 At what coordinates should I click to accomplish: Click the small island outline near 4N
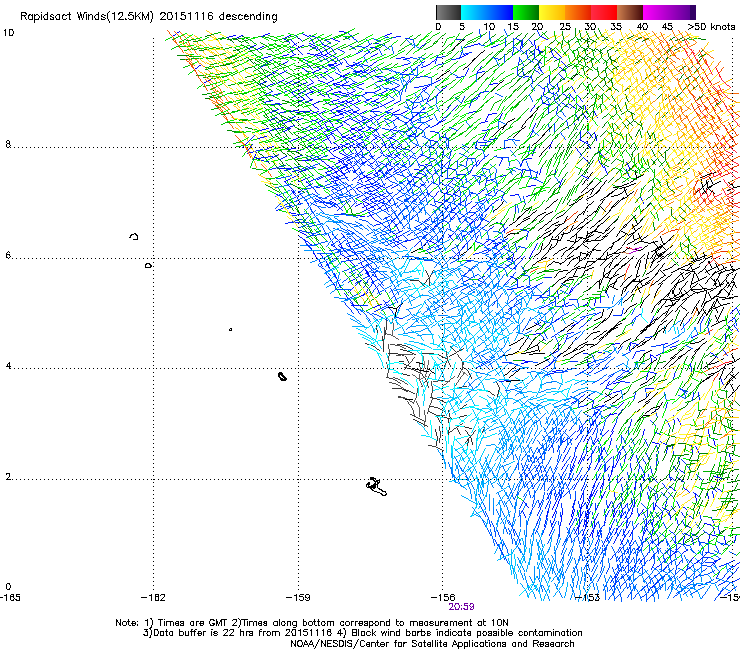pos(282,376)
